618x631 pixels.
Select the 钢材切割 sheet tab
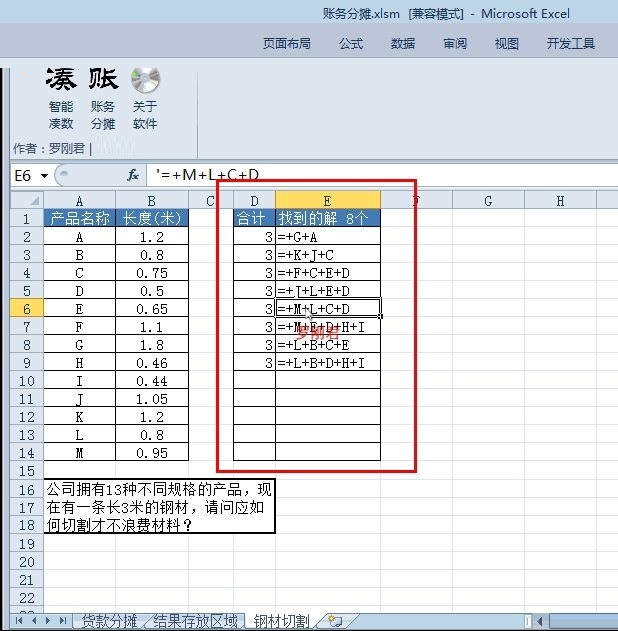282,621
